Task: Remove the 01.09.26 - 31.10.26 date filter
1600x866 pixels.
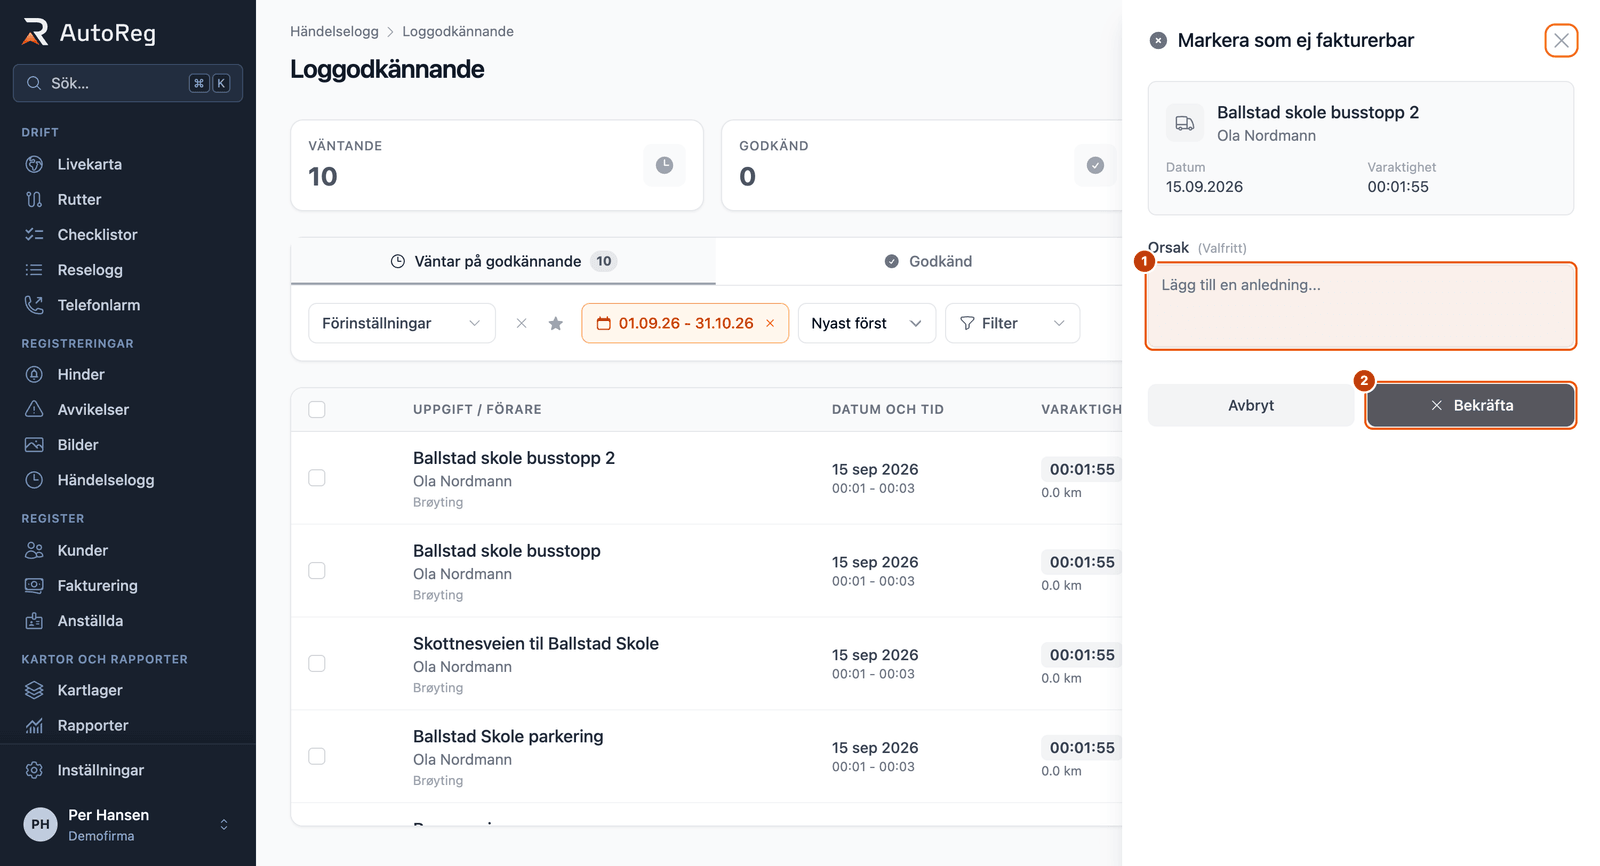Action: [x=770, y=323]
